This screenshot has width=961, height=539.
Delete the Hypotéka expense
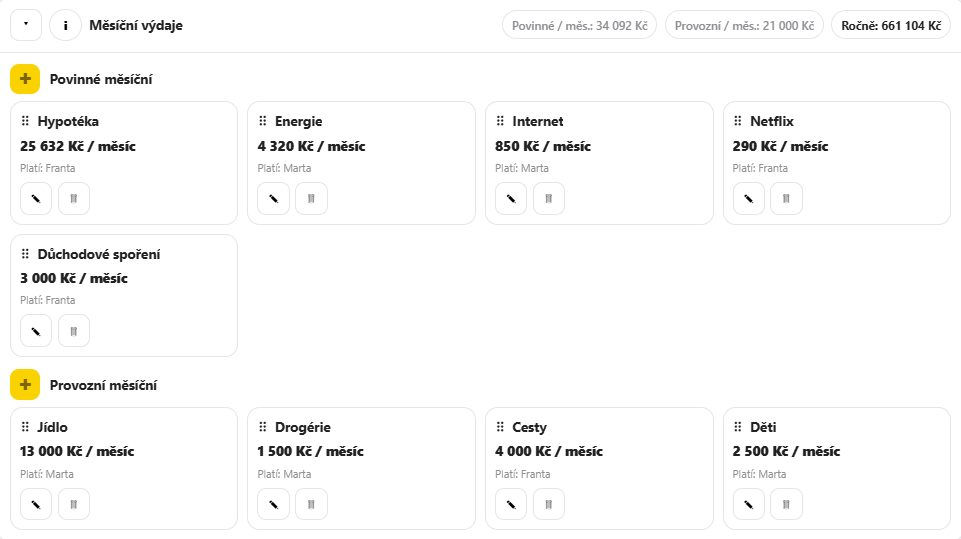pyautogui.click(x=74, y=199)
